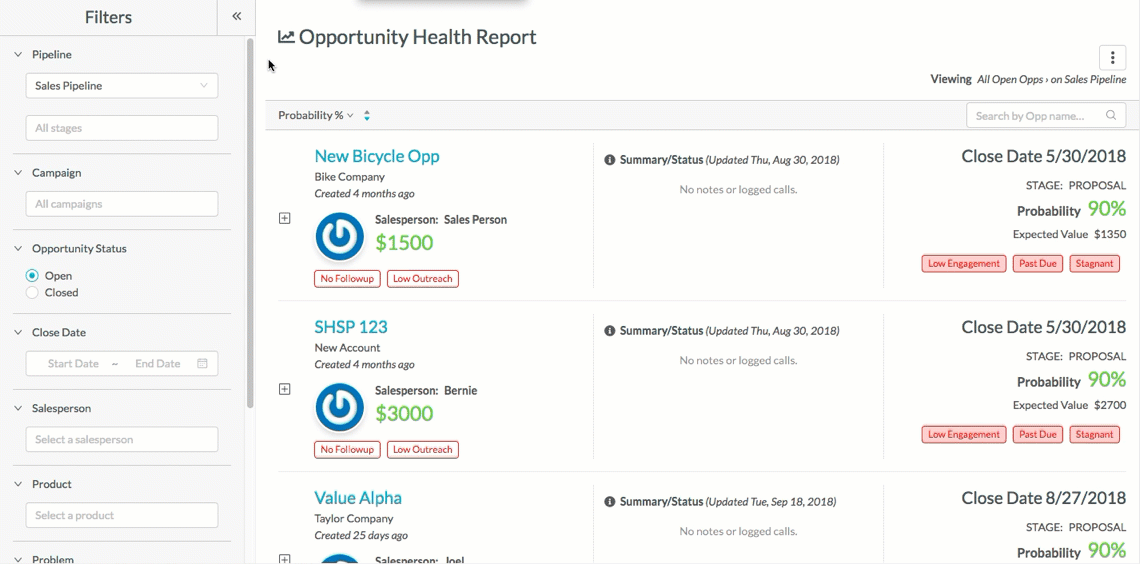Click Past Due tag on New Bicycle Opp
Screen dimensions: 1140x564
(1037, 264)
